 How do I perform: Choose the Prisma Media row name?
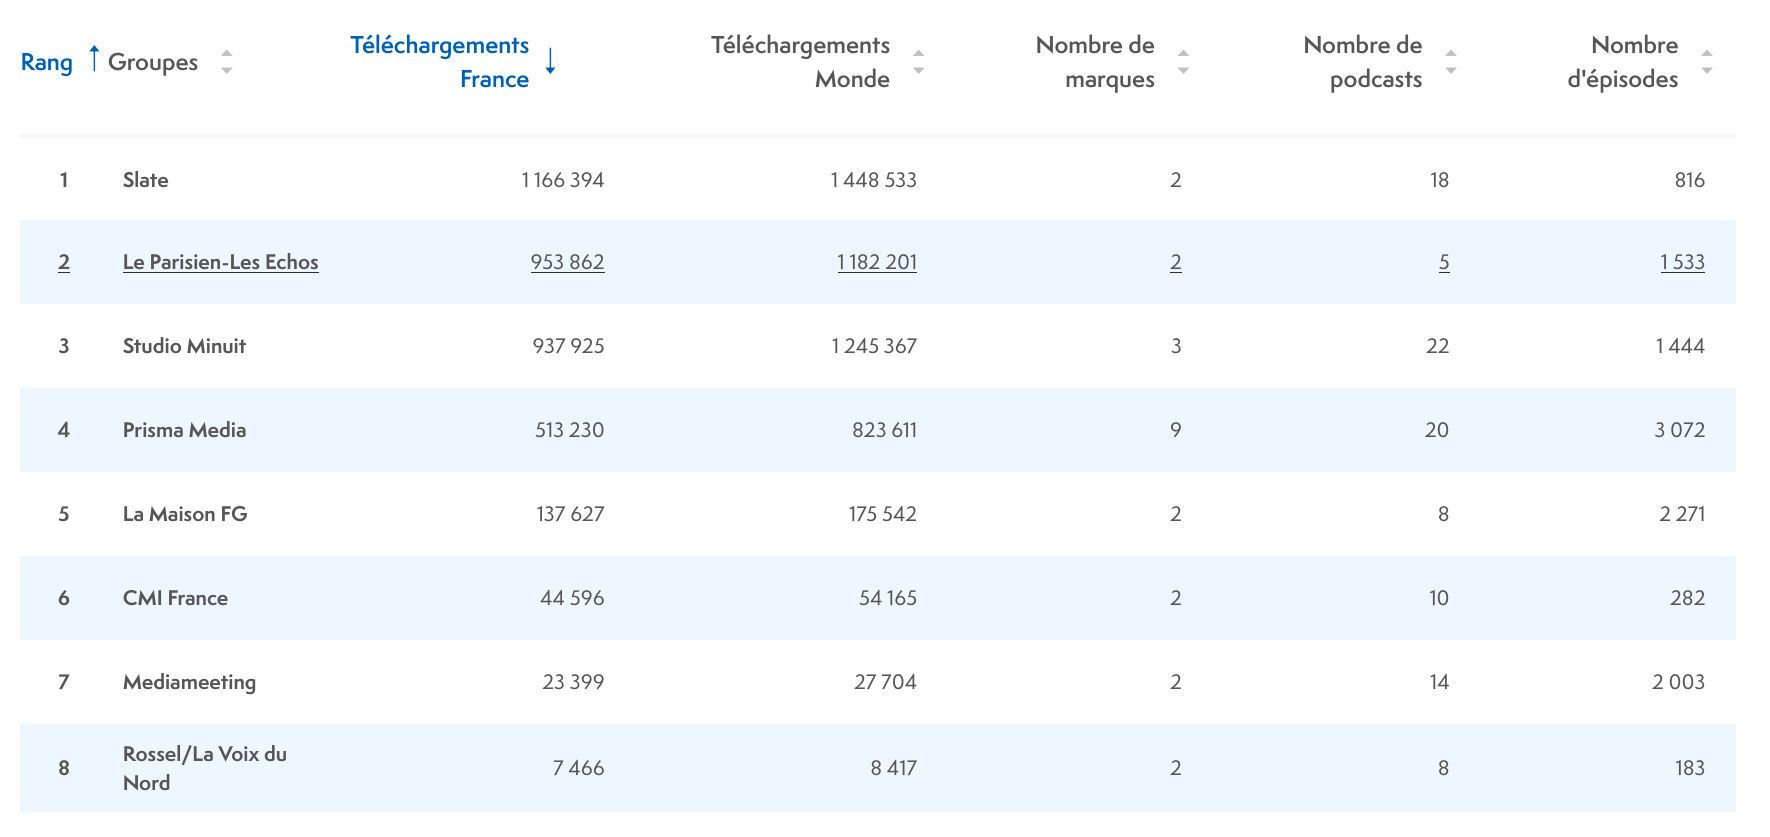click(184, 430)
